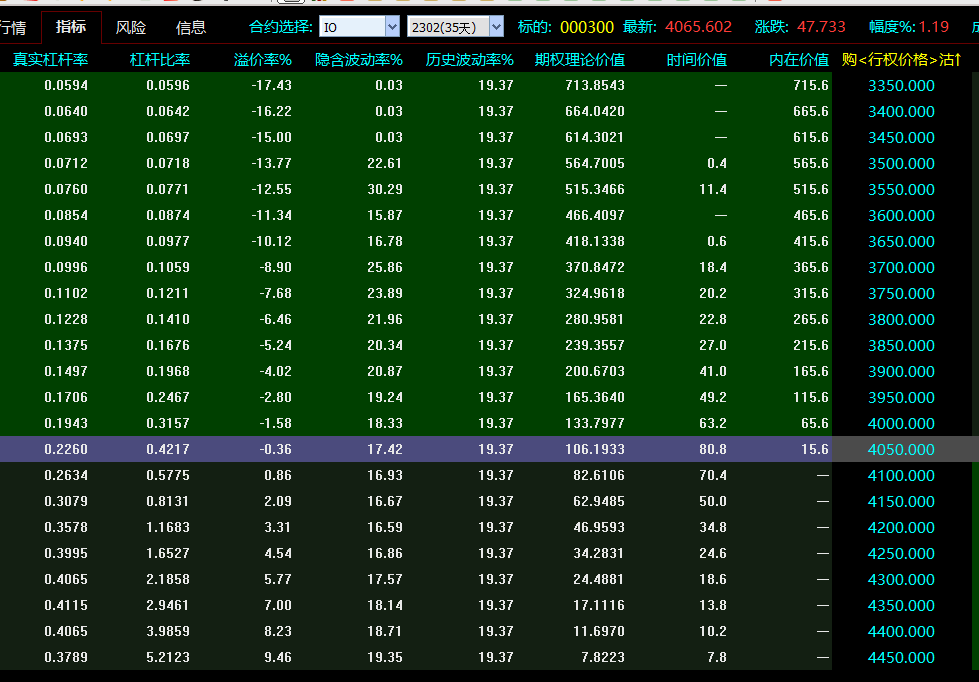This screenshot has height=682, width=979.
Task: Click the 4000.000 strike price cell
Action: tap(901, 424)
